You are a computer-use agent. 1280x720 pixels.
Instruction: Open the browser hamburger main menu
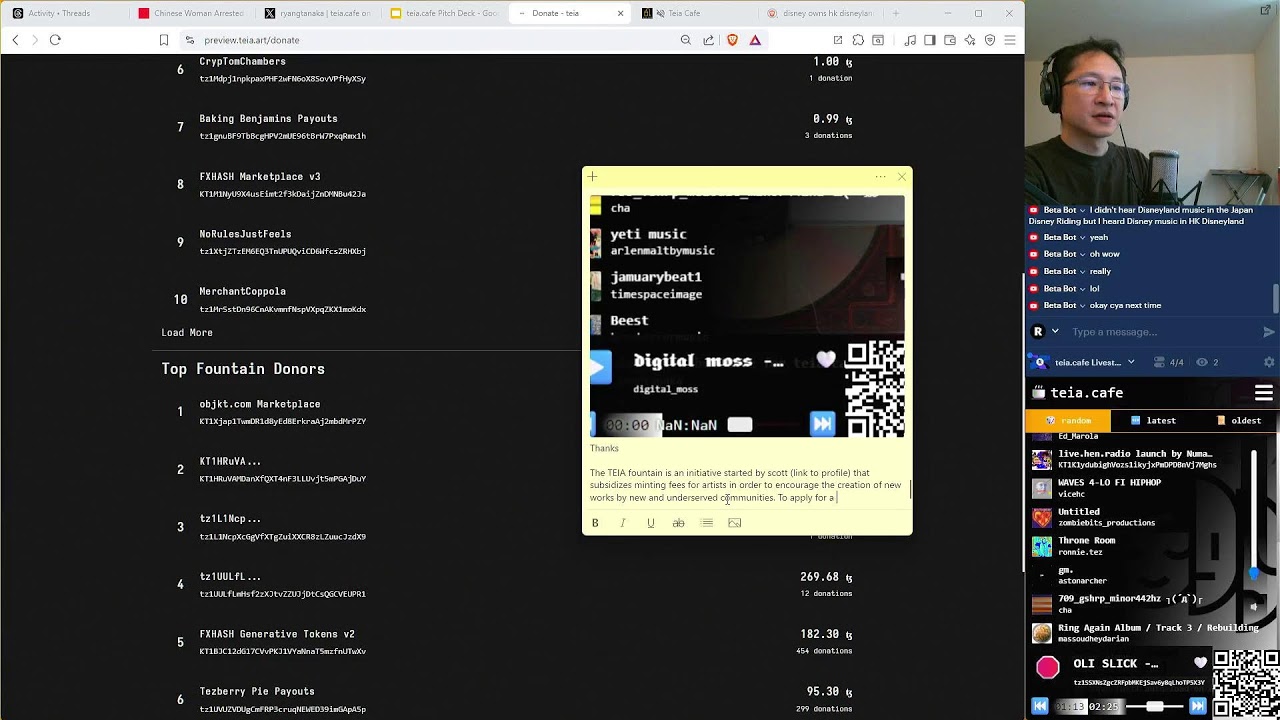pos(1010,40)
